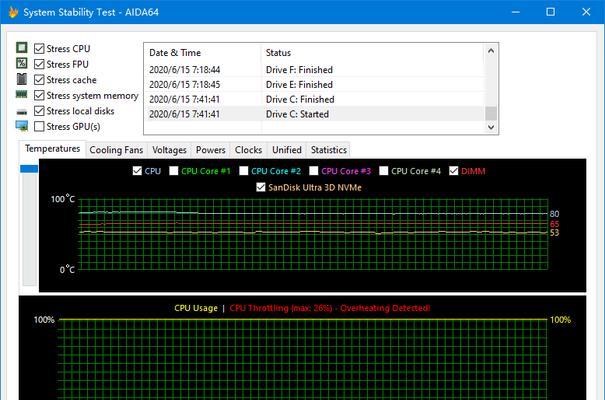Click the RAM module icon beside Stress system memory
Viewport: 605px width, 400px height.
(x=22, y=95)
